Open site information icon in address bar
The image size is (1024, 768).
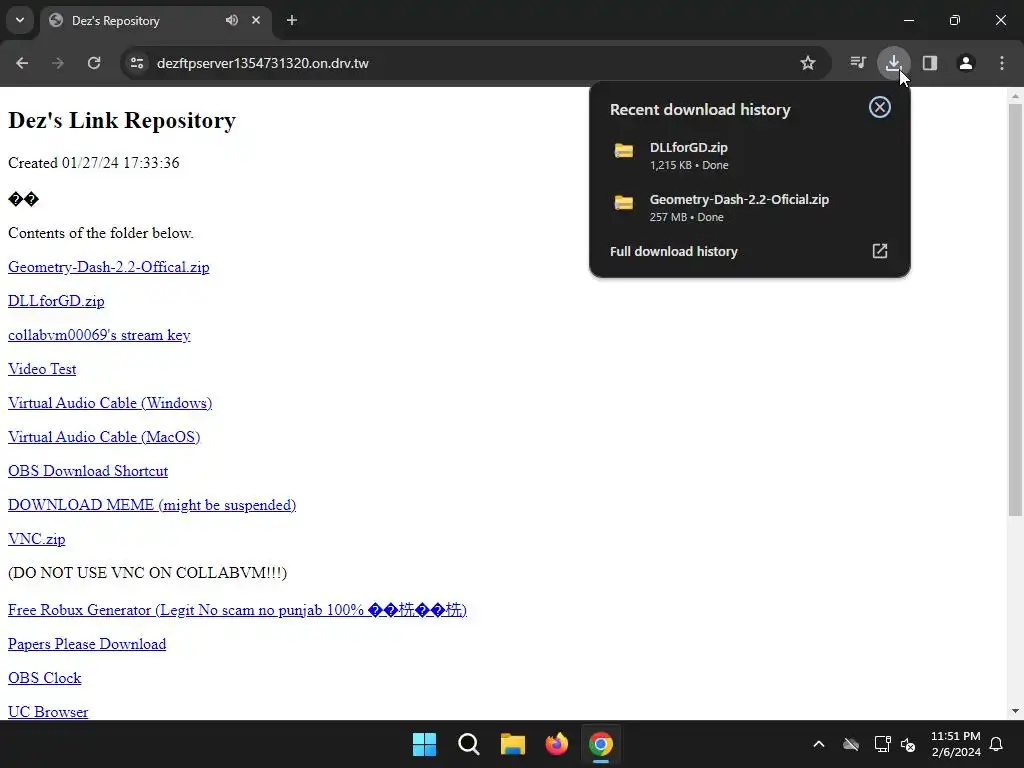(137, 63)
